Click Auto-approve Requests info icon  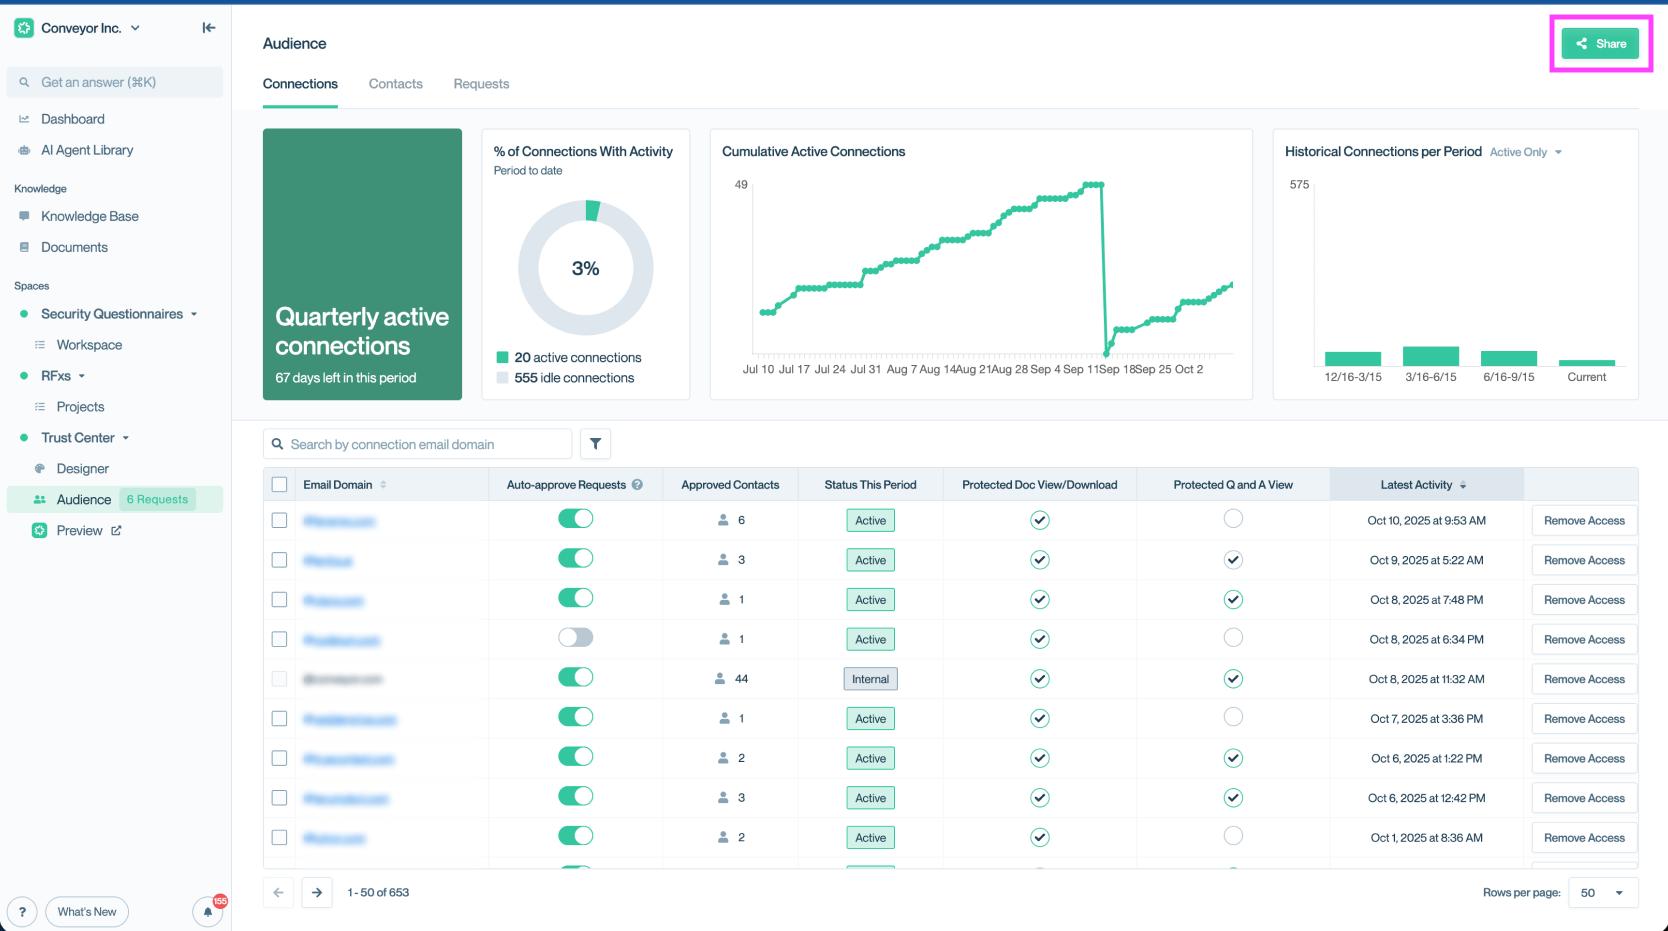(637, 485)
